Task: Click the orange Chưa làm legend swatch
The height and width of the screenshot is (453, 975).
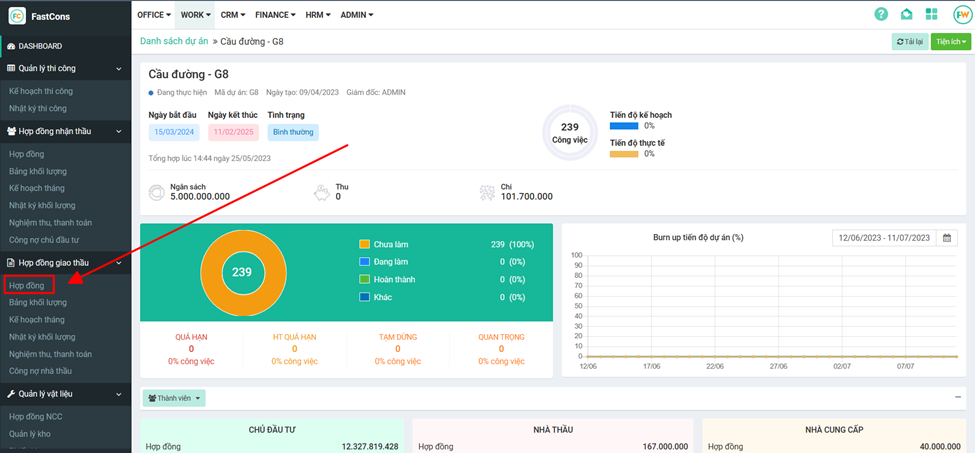Action: (x=364, y=244)
